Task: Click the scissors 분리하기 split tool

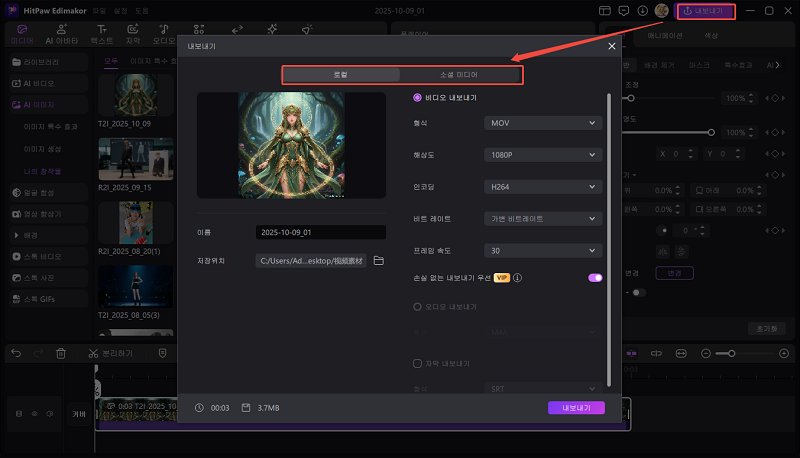Action: click(110, 353)
